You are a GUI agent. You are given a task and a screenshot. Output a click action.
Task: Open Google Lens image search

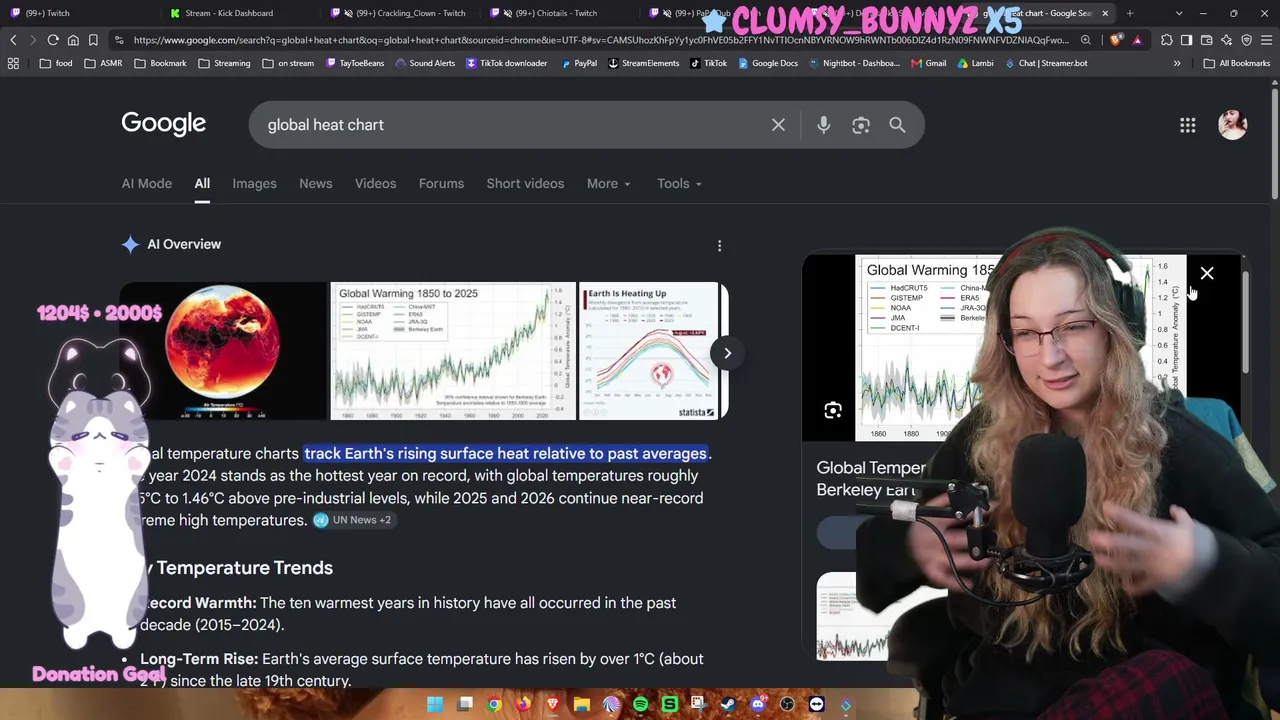click(x=861, y=125)
